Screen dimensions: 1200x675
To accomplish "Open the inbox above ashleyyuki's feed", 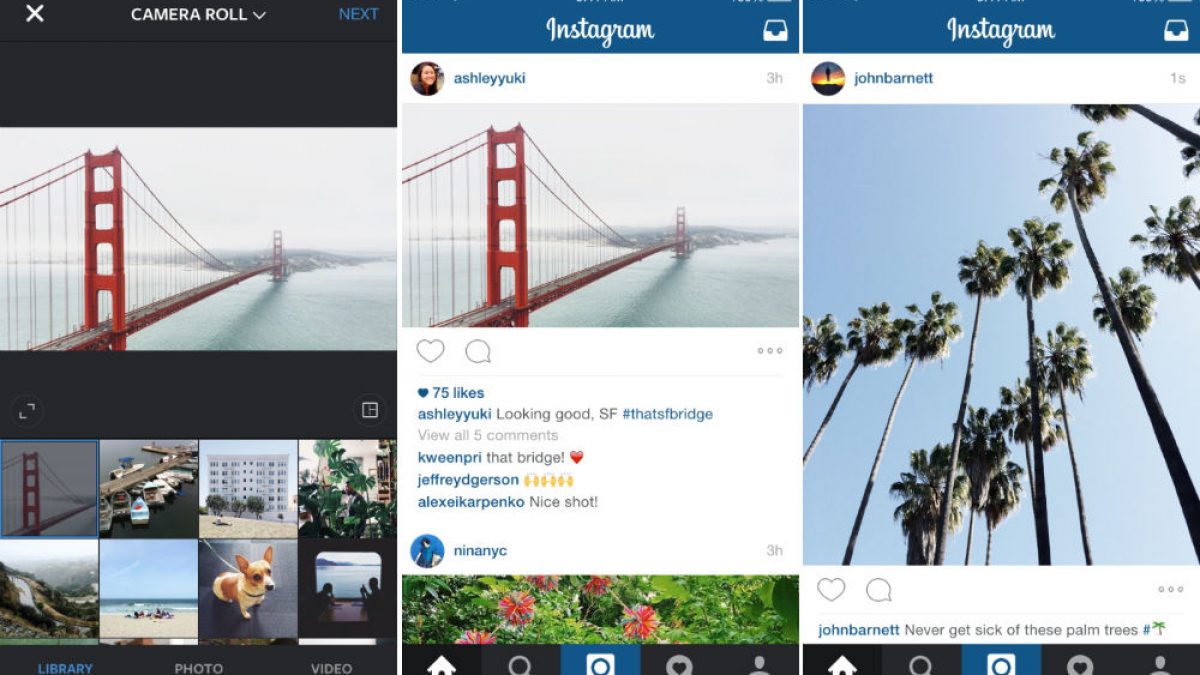I will point(775,31).
